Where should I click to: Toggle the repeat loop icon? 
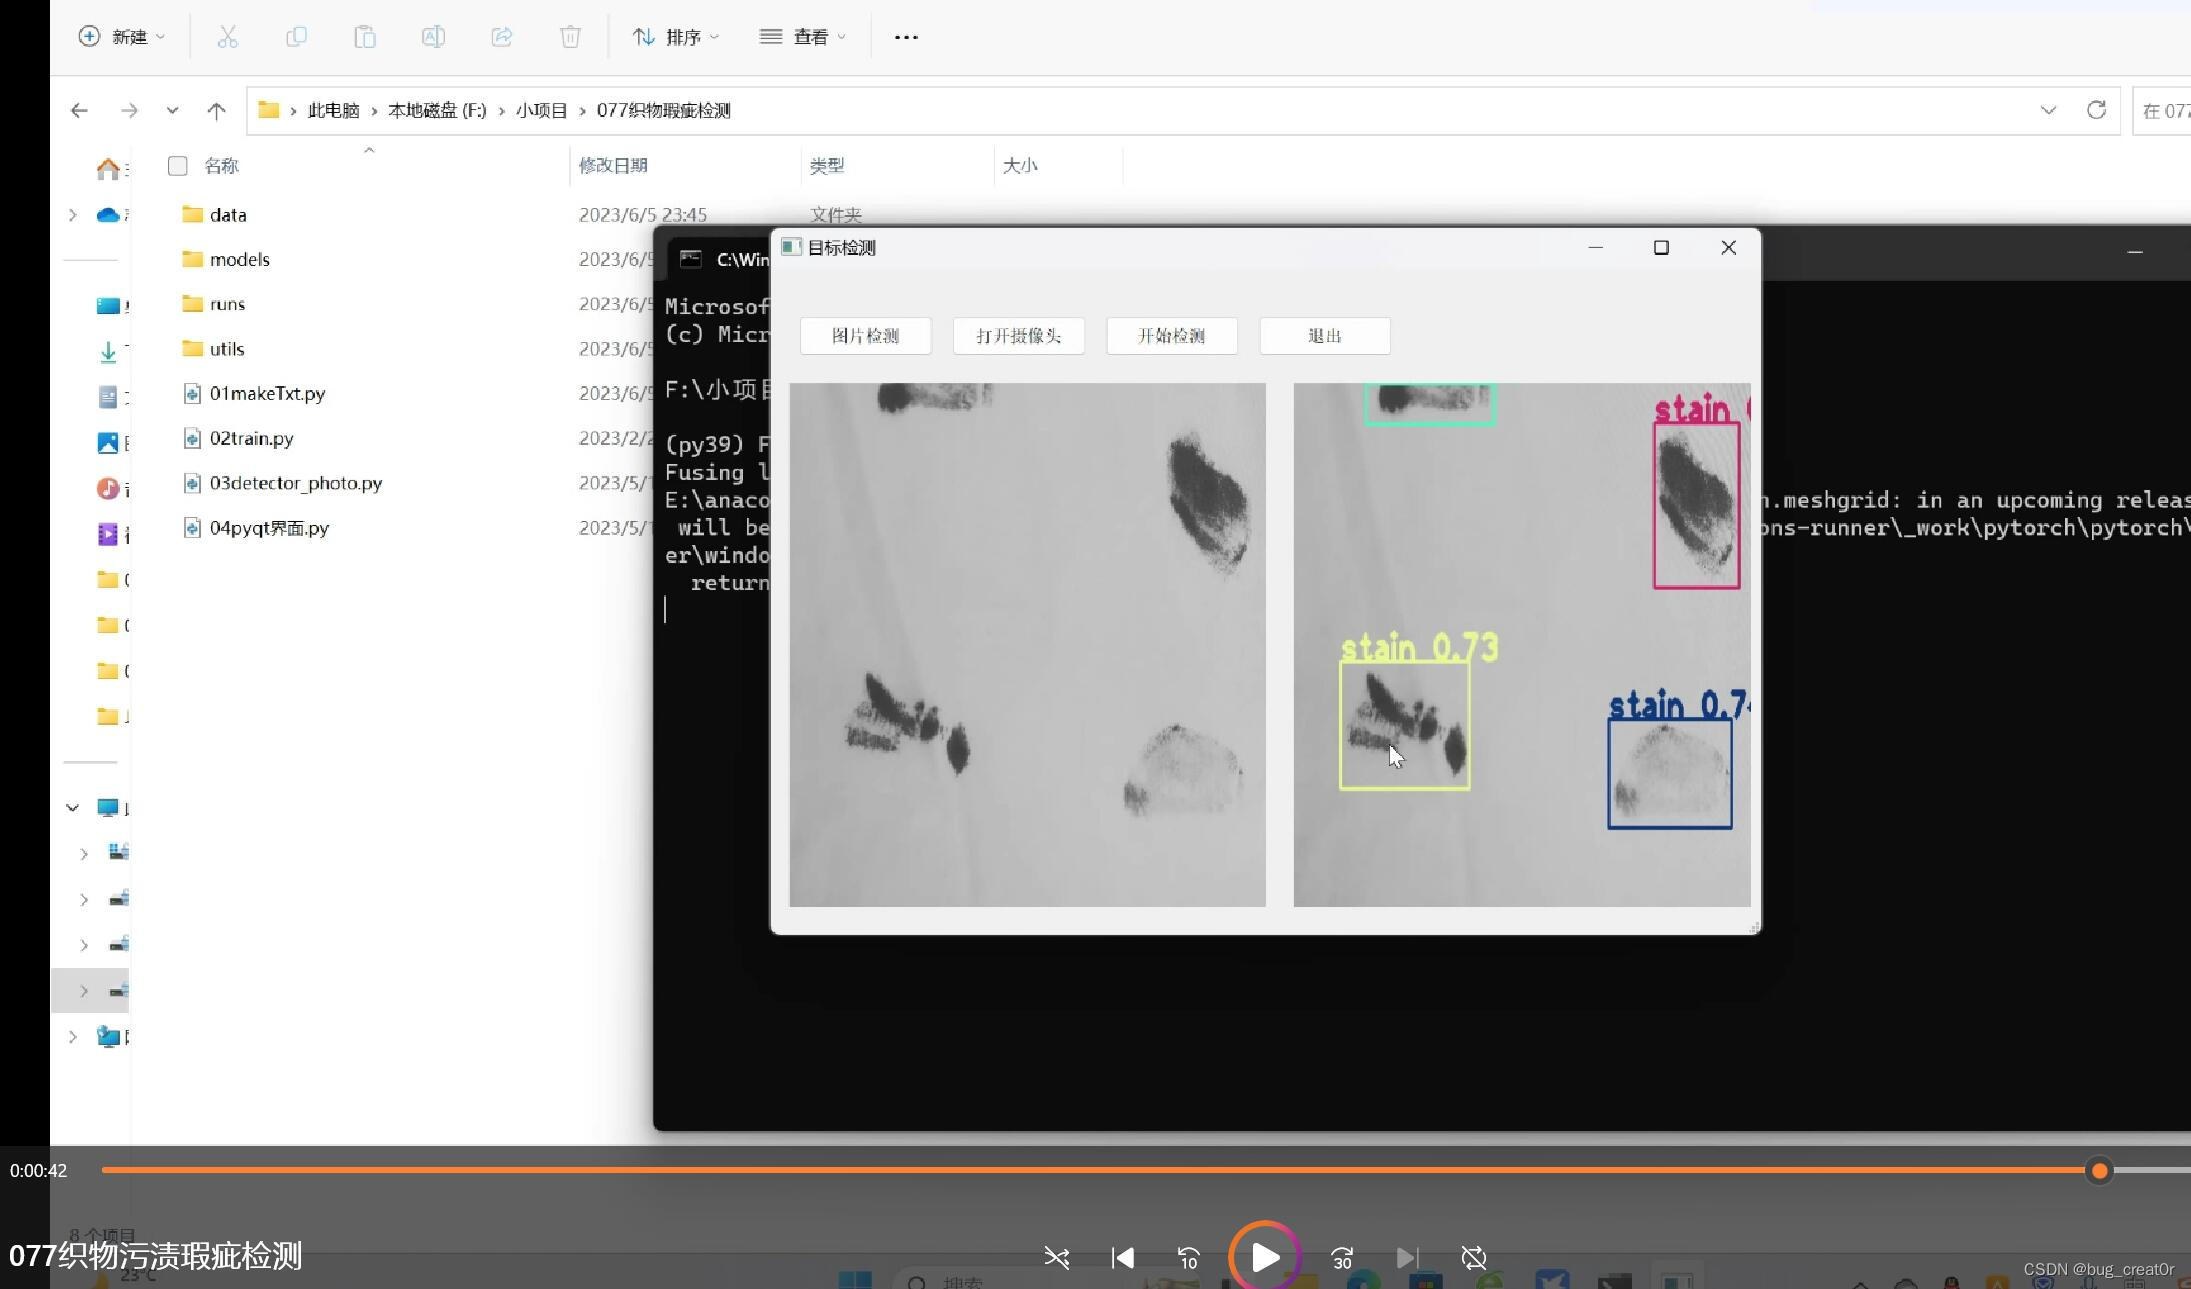point(1473,1258)
